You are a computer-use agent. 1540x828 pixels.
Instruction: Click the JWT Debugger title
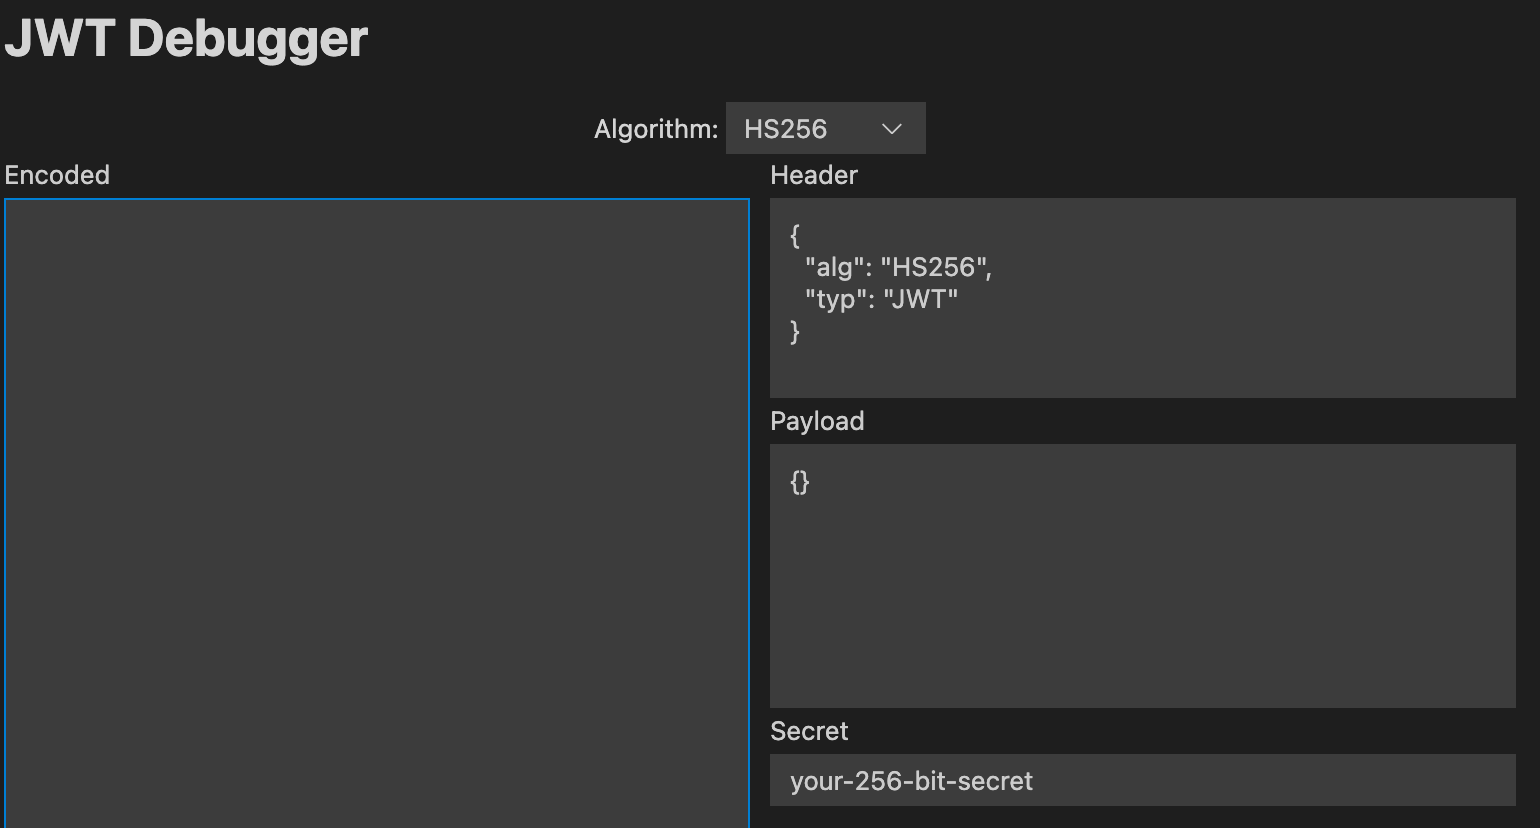pyautogui.click(x=186, y=38)
